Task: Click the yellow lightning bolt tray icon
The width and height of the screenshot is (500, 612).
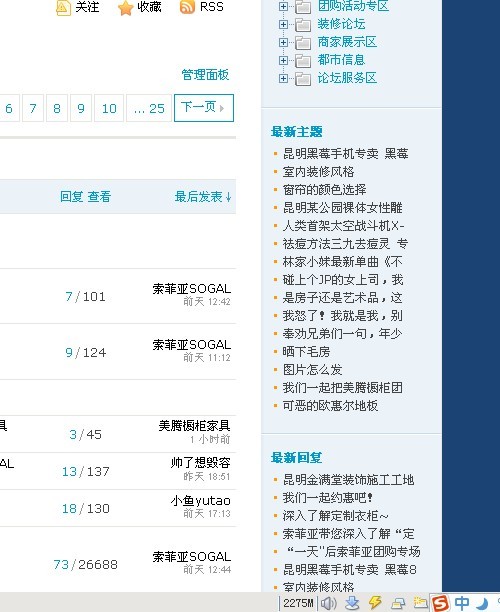Action: 375,603
